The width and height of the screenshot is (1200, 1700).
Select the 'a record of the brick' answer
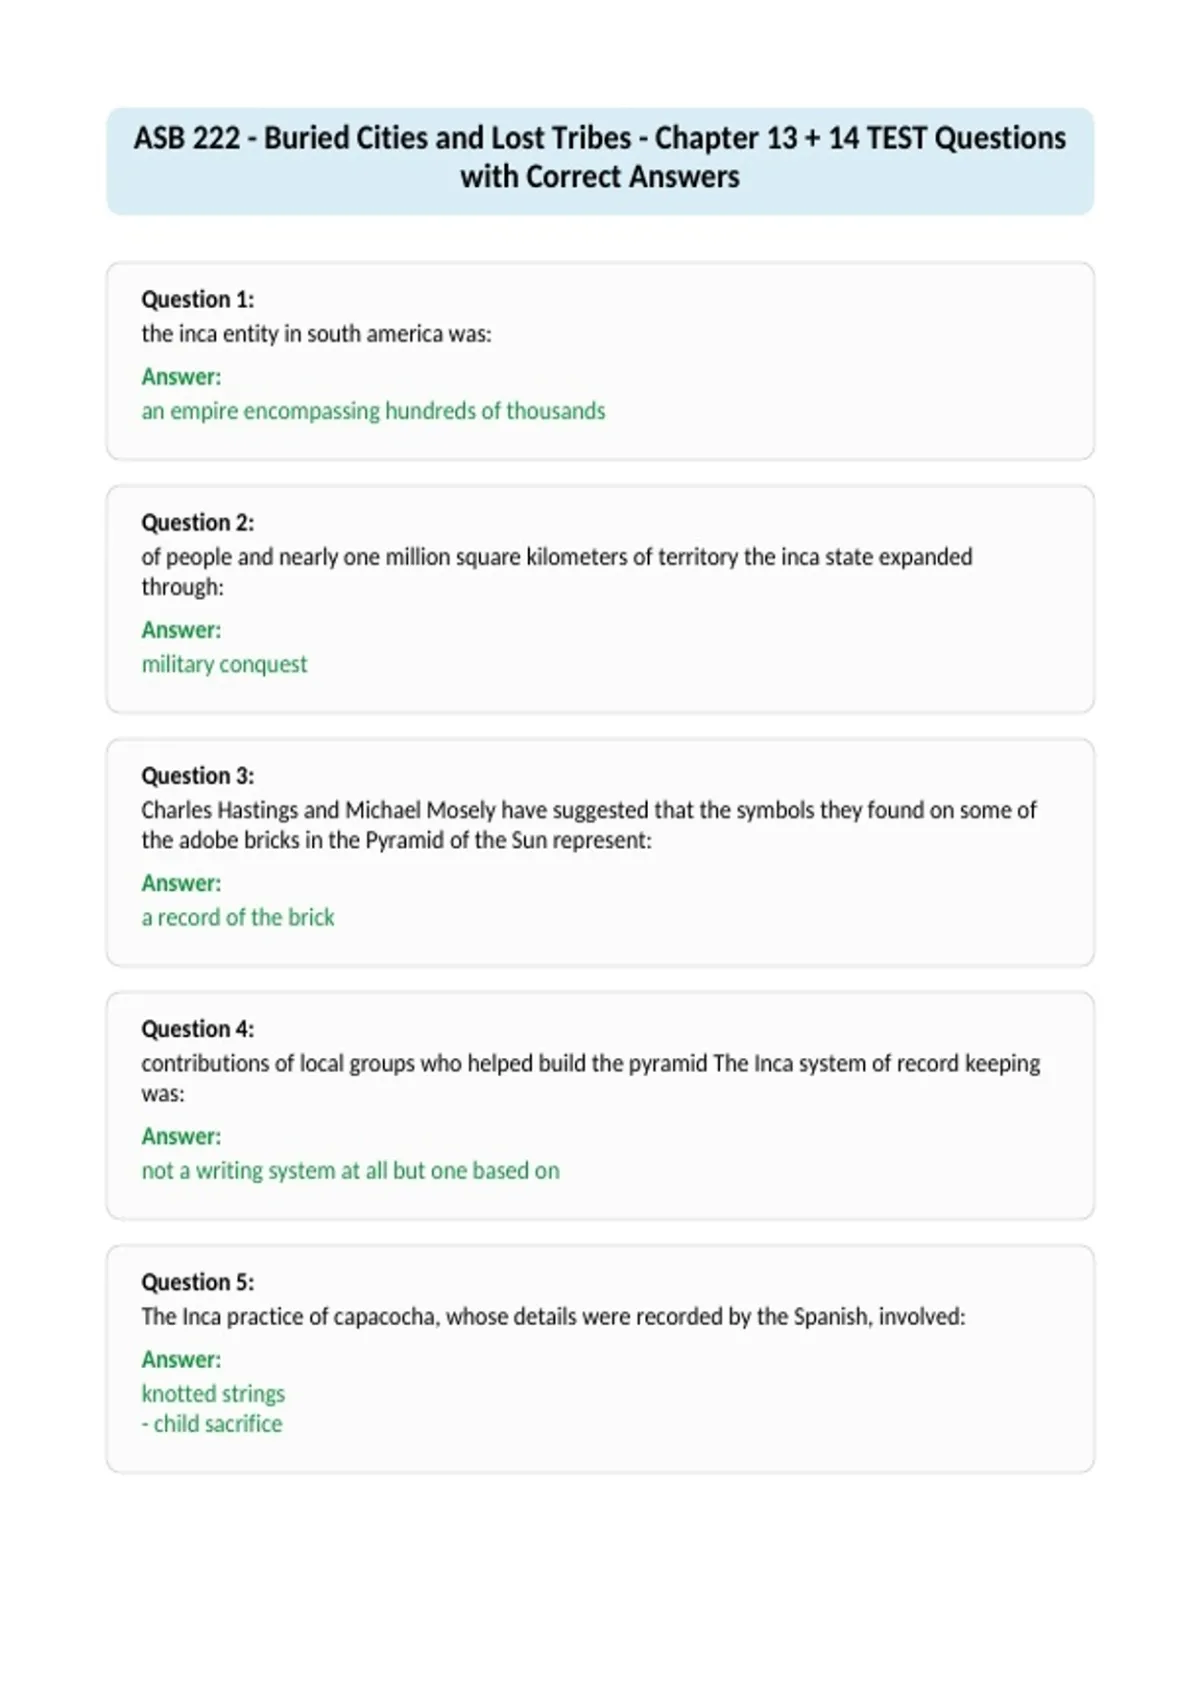(x=238, y=917)
